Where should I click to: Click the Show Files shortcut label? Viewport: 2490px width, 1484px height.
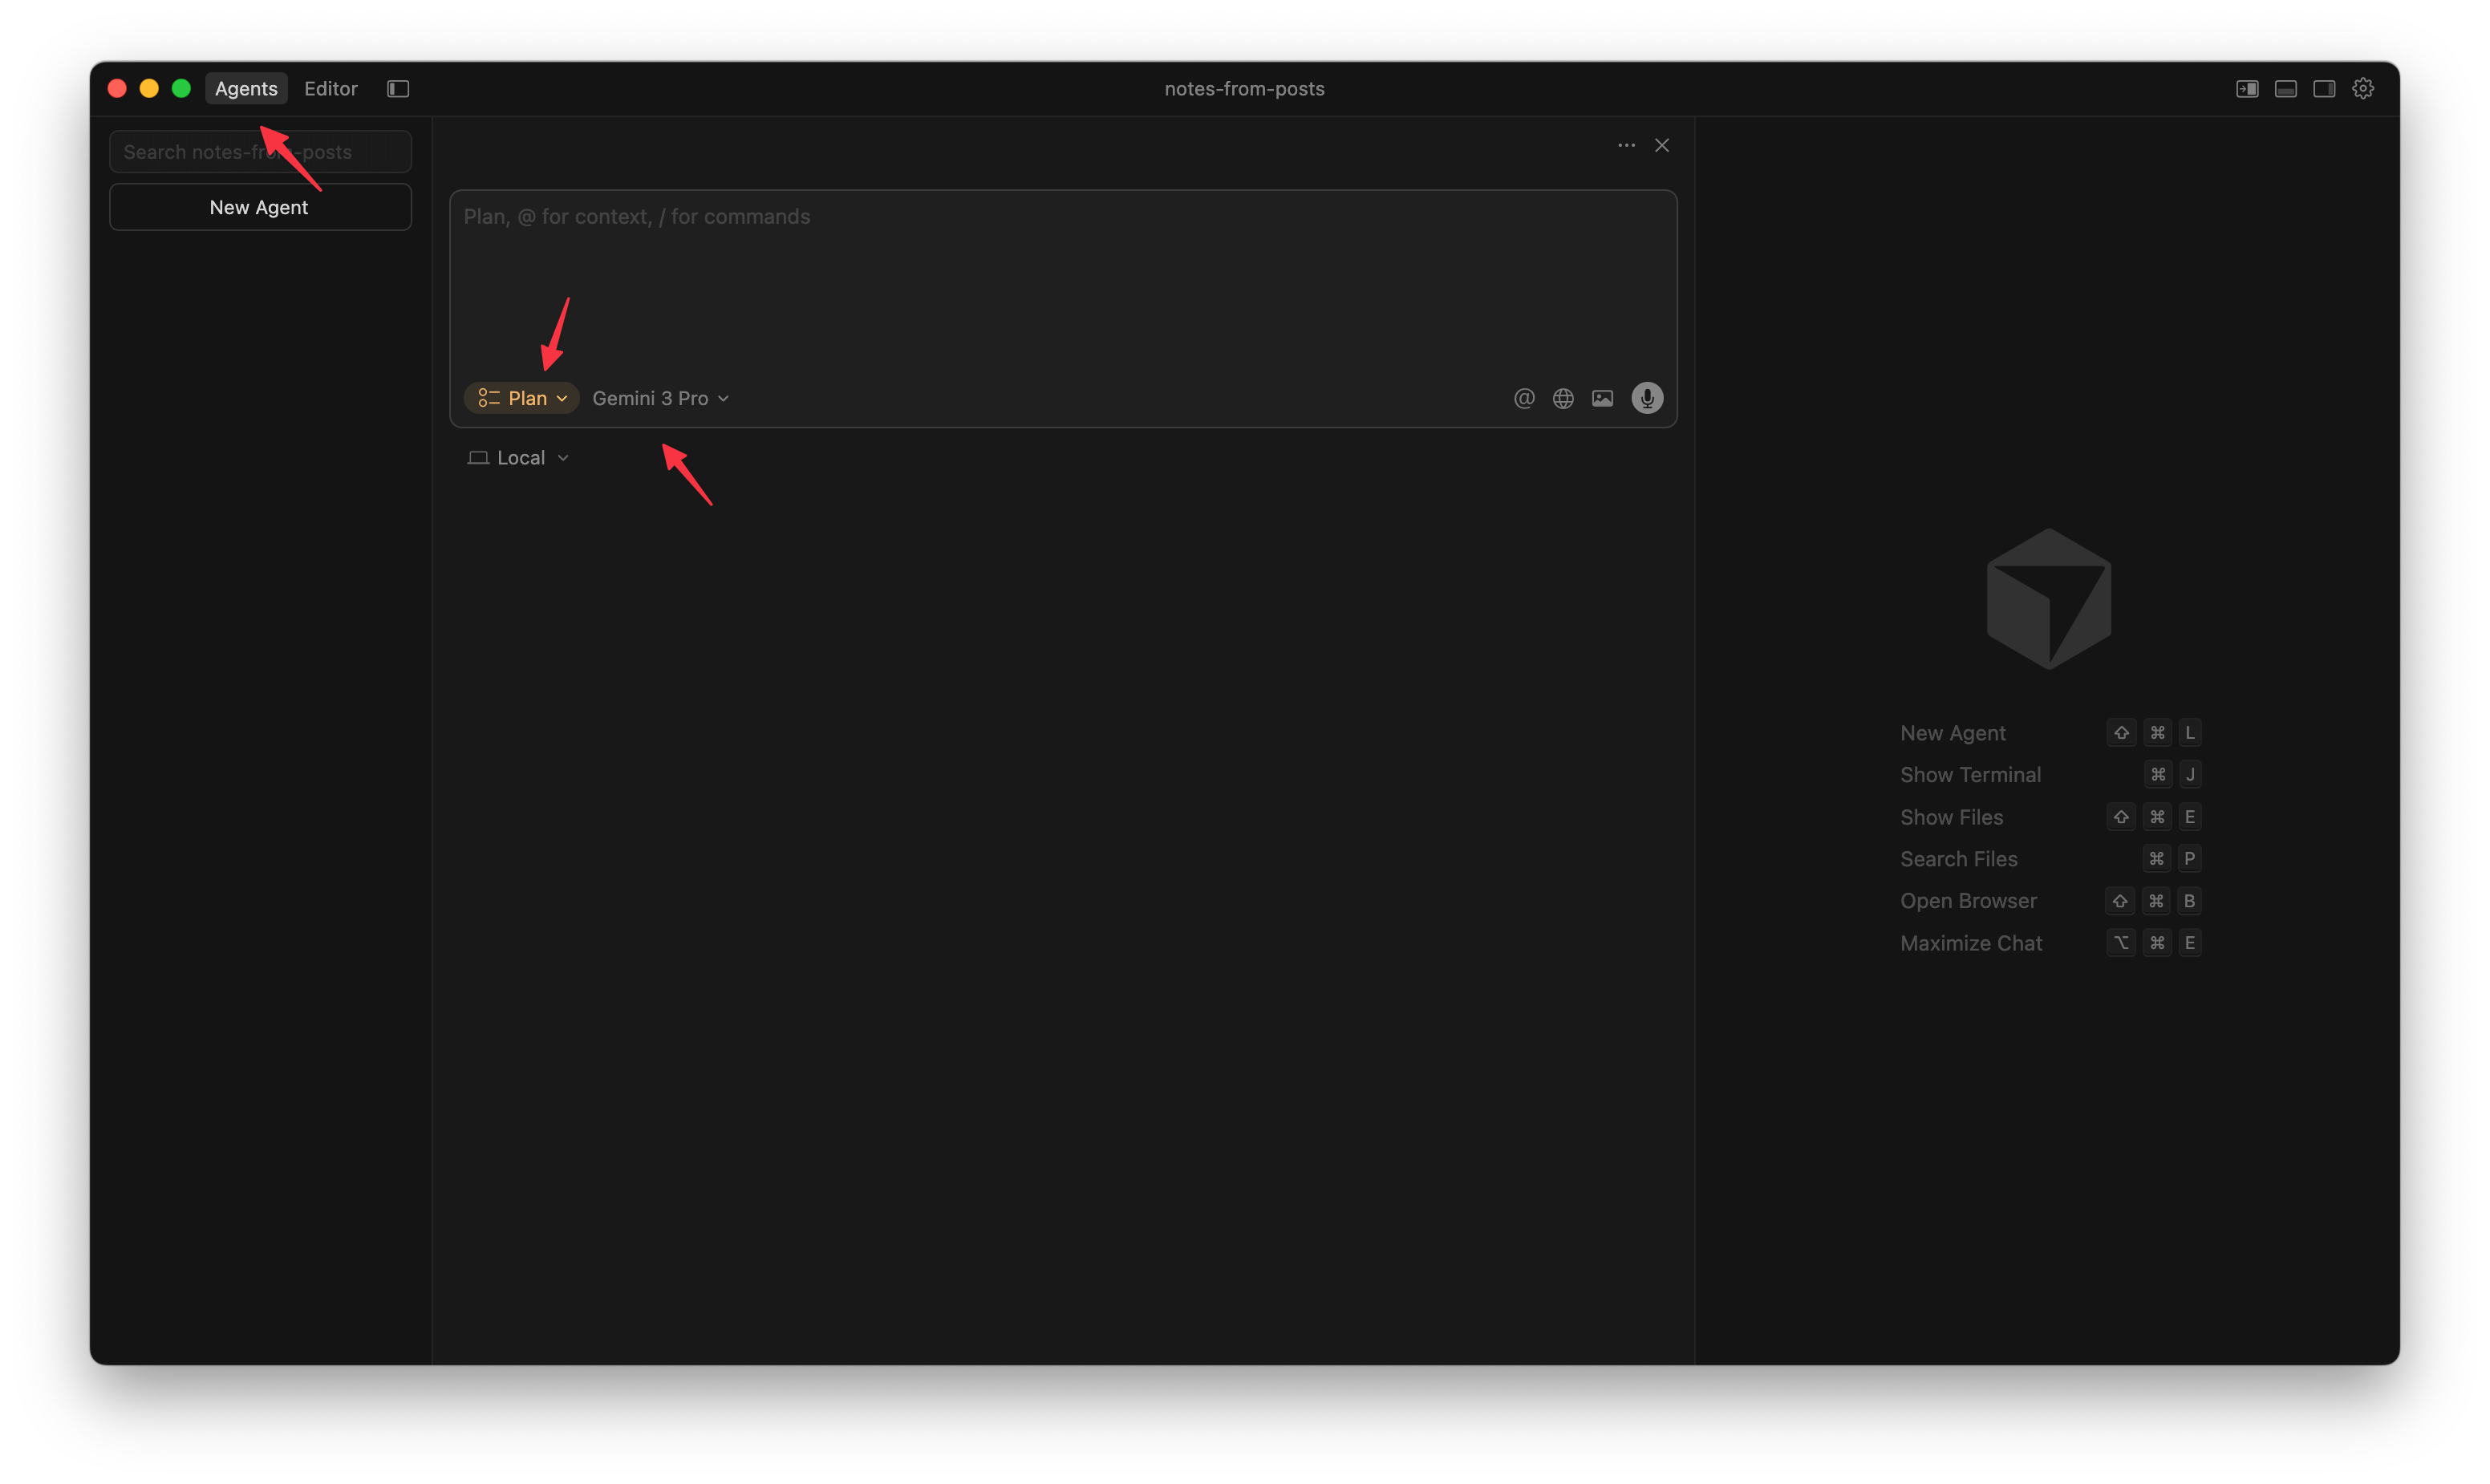[1951, 817]
